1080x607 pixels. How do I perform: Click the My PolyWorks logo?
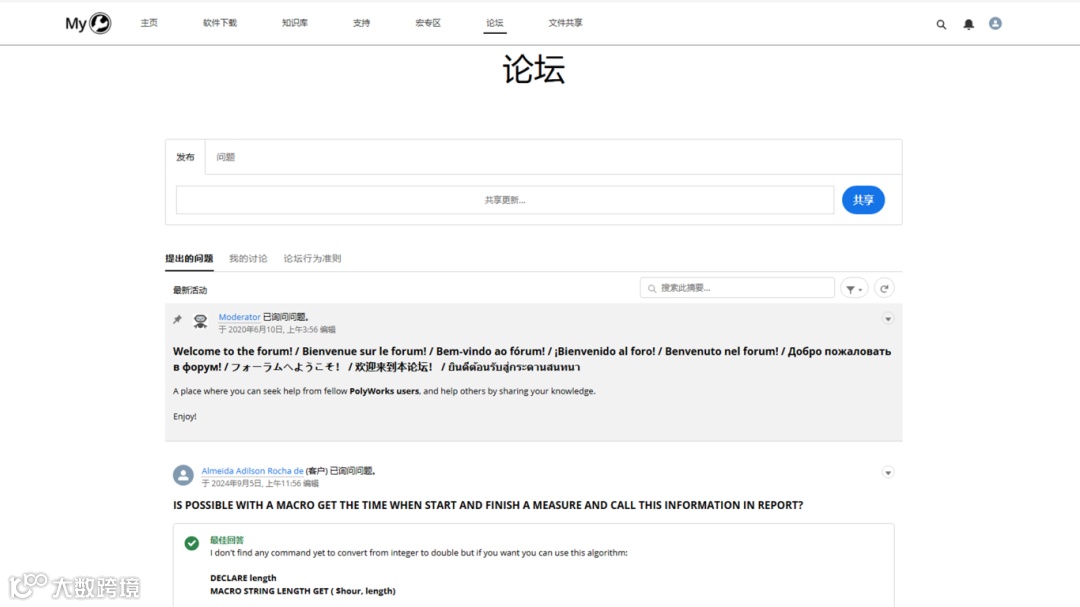click(88, 23)
